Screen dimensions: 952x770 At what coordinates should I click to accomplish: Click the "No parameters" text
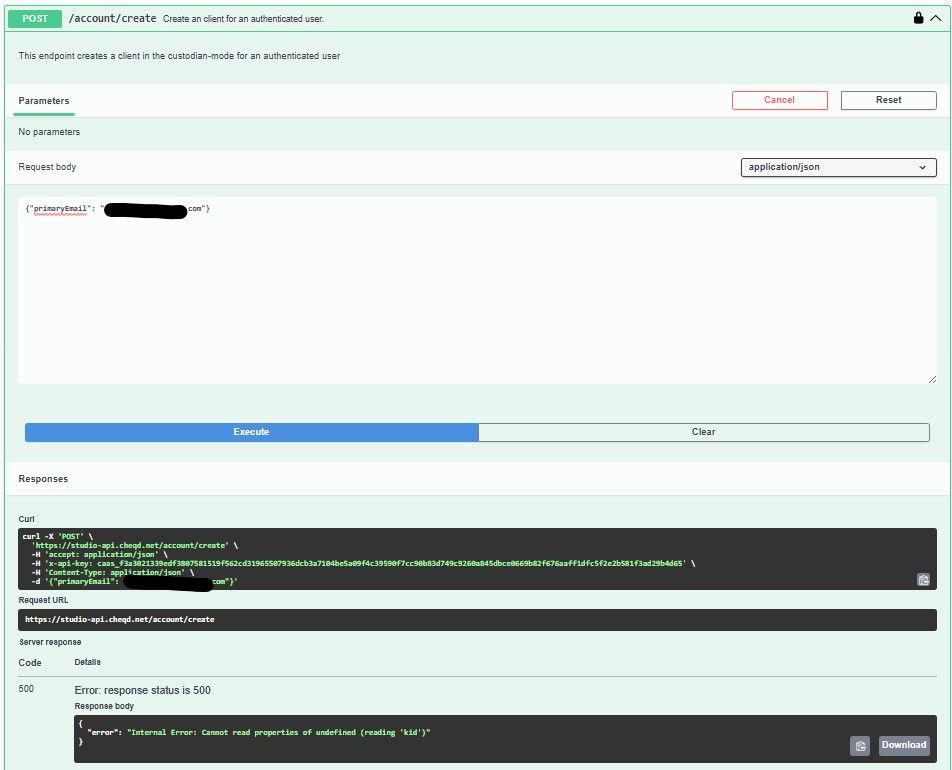click(49, 132)
